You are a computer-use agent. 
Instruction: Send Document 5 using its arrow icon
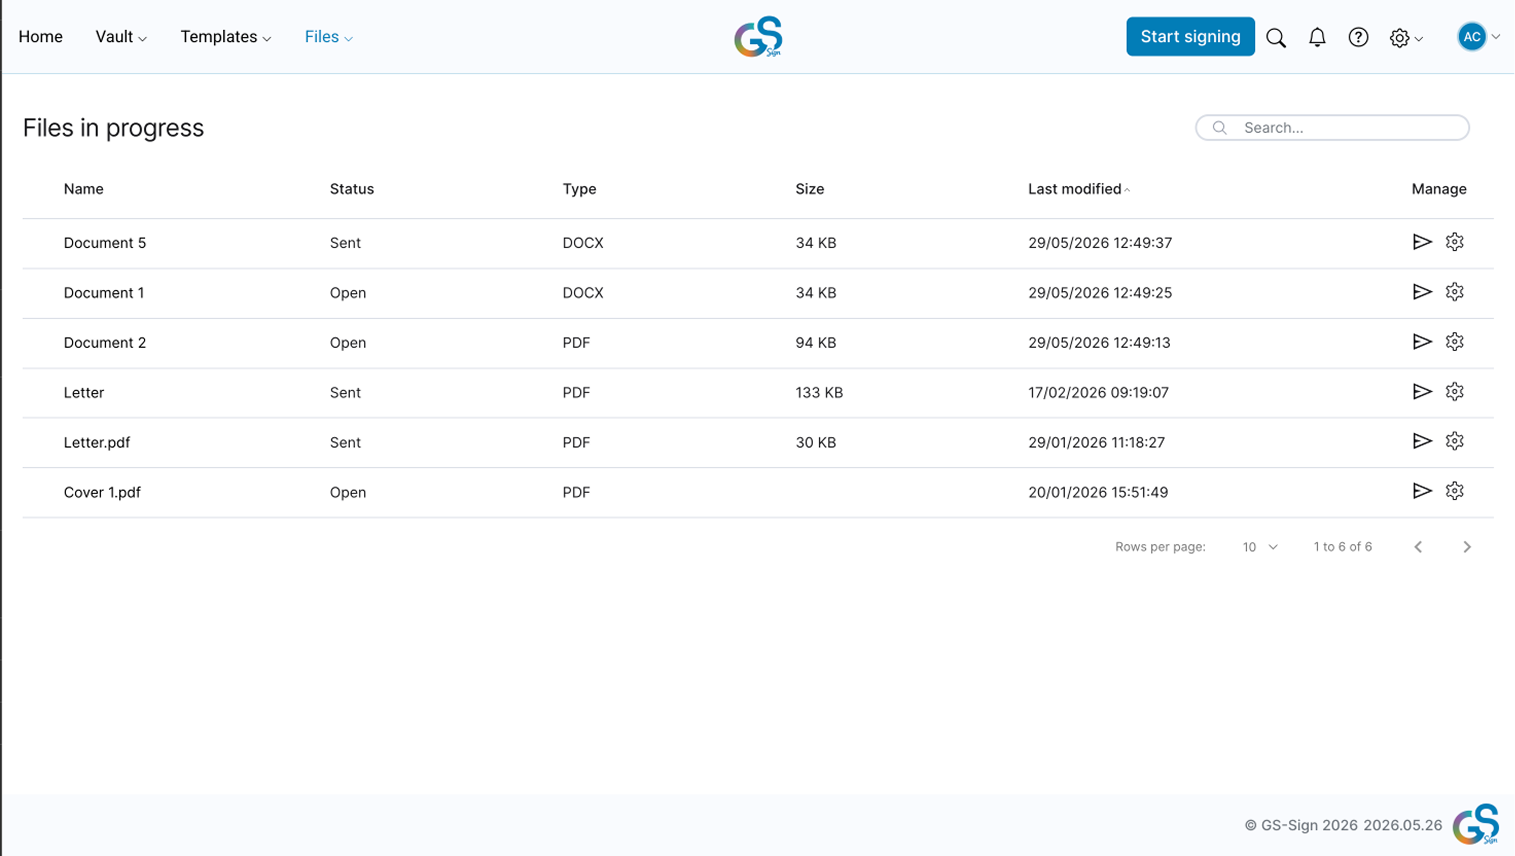[1422, 242]
